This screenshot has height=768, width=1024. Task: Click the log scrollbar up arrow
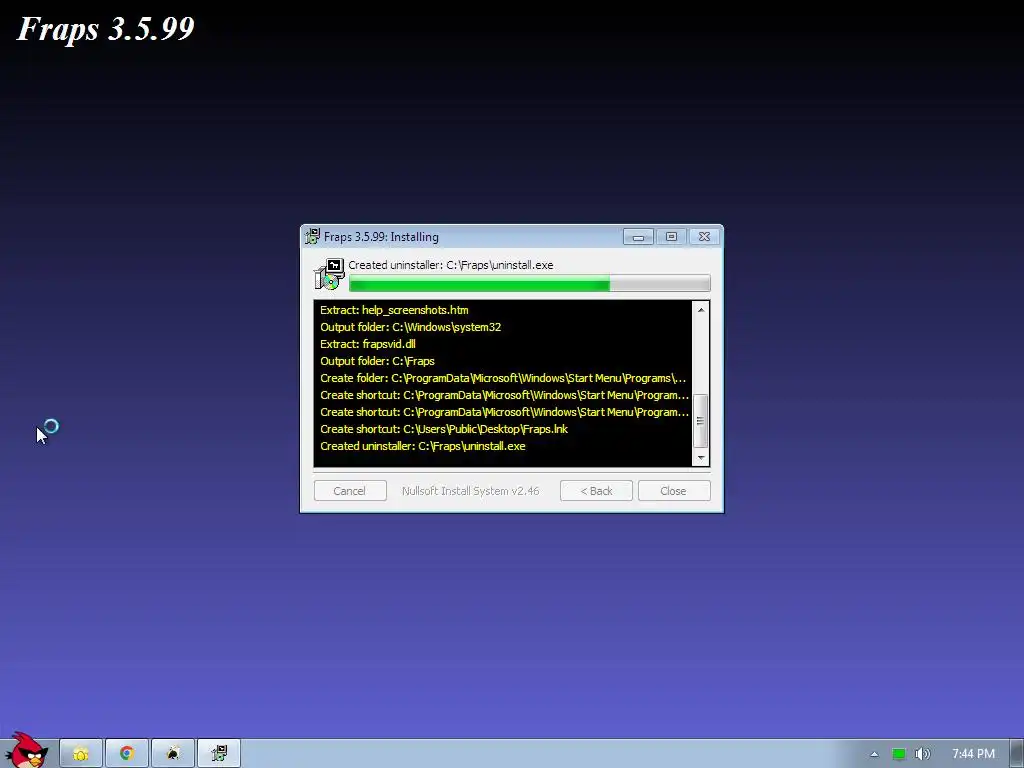point(701,310)
